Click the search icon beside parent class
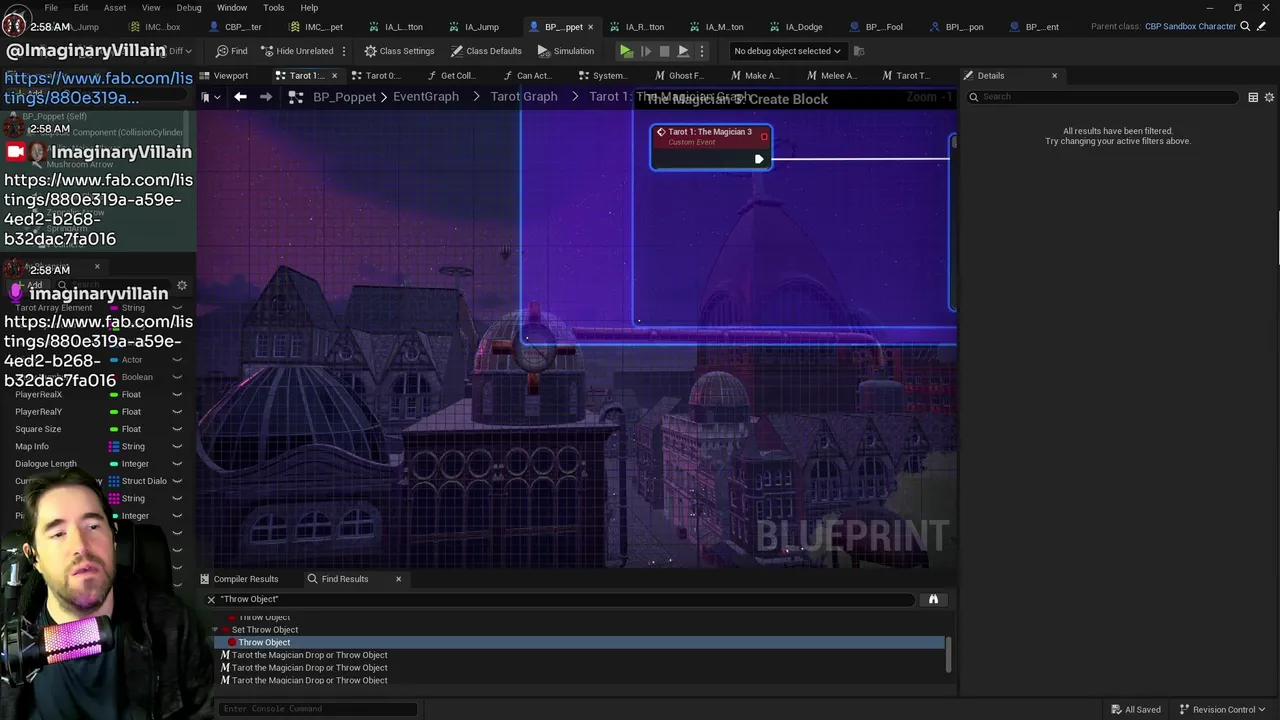The height and width of the screenshot is (720, 1280). click(1245, 27)
